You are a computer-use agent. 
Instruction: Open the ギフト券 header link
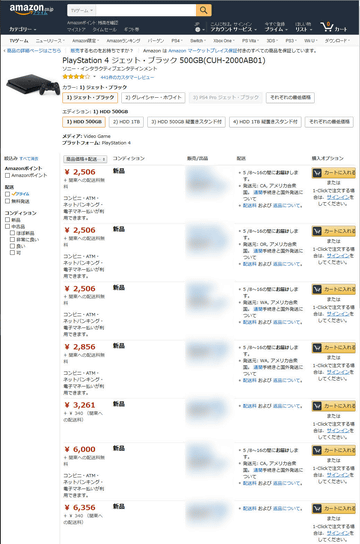131,29
